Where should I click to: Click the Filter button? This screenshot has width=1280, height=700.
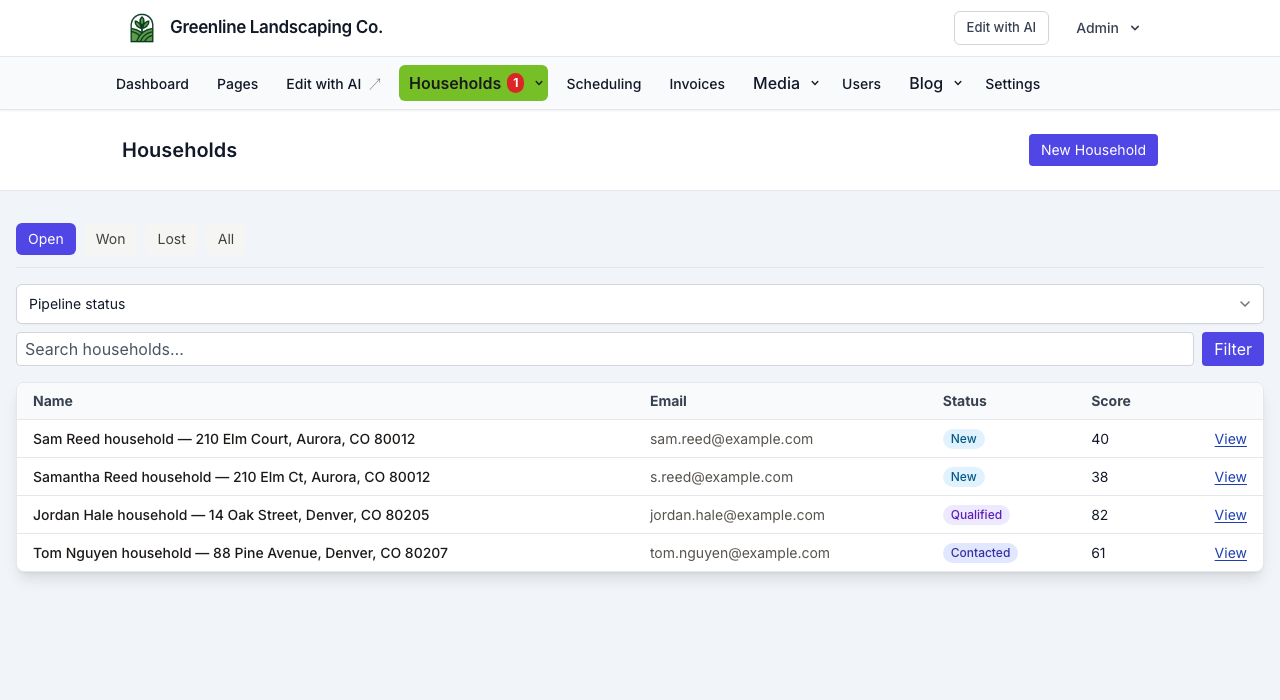coord(1233,349)
